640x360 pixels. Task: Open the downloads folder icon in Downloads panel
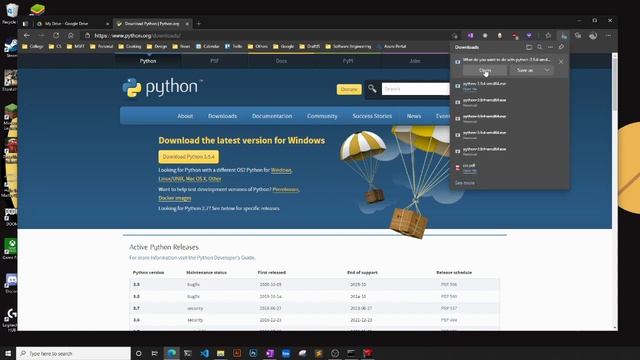coord(529,47)
